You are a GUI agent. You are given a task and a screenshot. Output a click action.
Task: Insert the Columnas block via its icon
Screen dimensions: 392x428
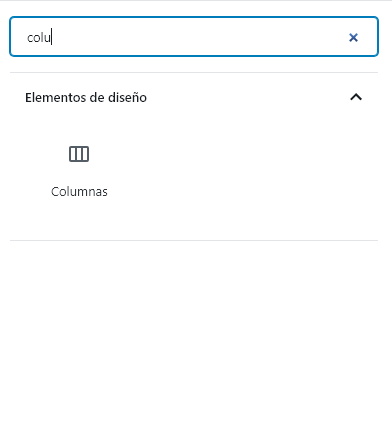(x=79, y=154)
